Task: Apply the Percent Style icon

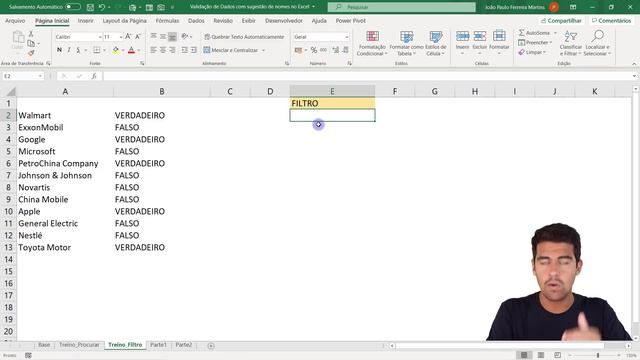Action: (313, 50)
